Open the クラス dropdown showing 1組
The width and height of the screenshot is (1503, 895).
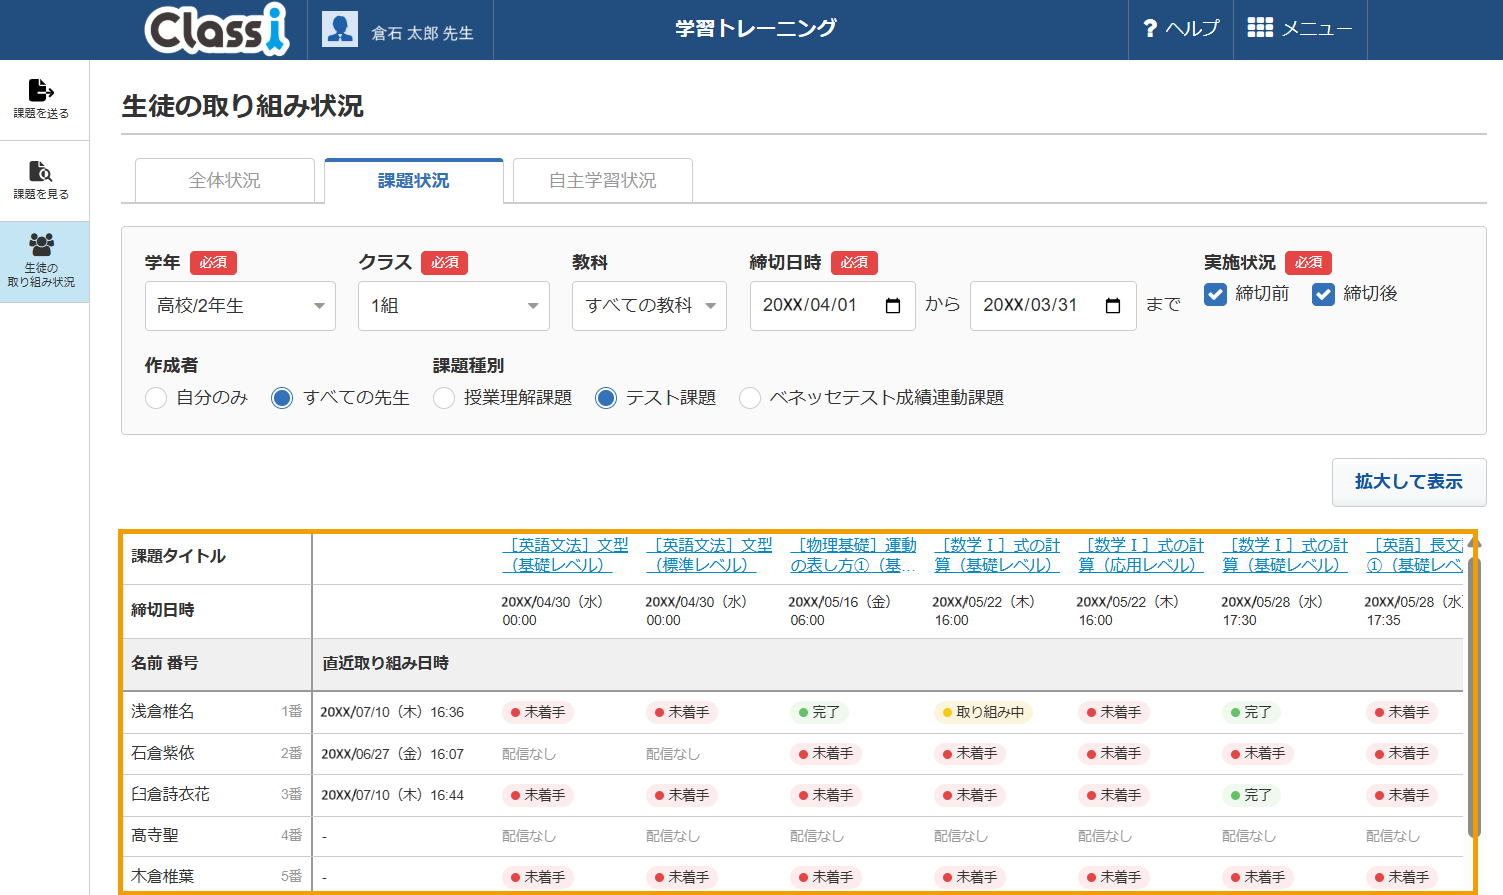click(x=454, y=306)
